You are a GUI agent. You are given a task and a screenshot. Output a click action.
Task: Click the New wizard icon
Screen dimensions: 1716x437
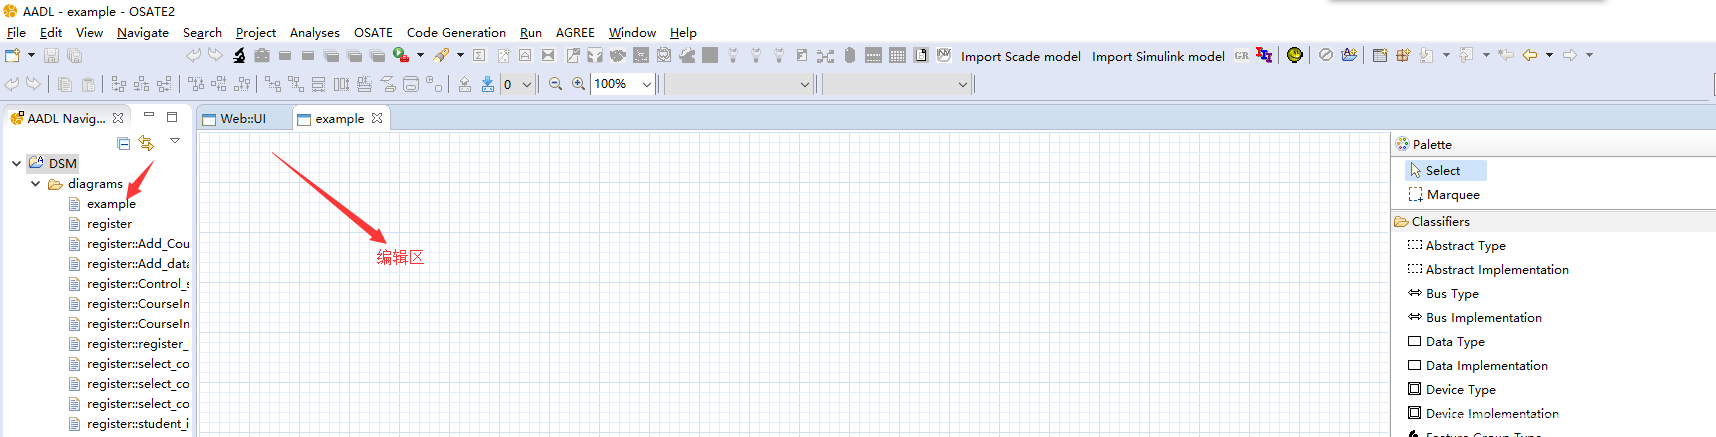(13, 55)
